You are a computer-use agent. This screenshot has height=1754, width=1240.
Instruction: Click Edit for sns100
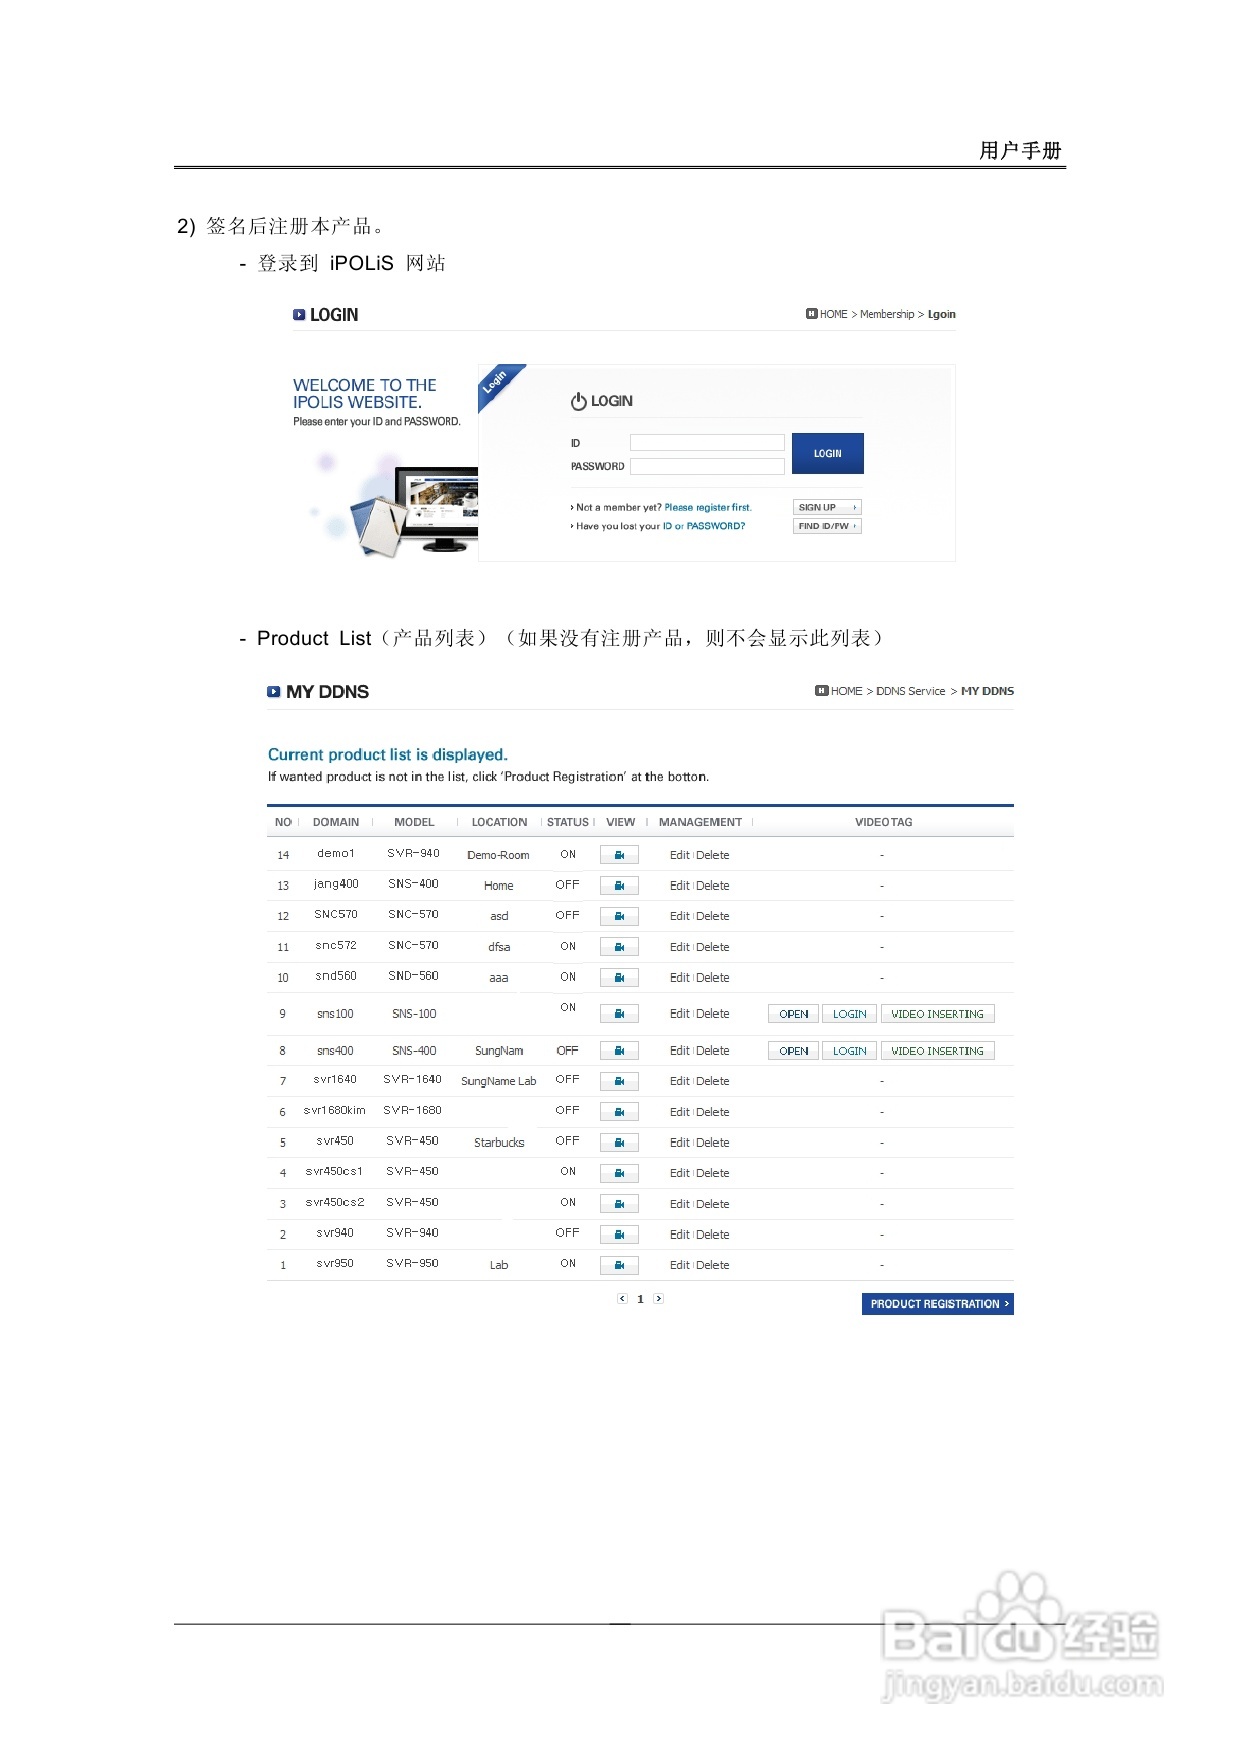coord(680,1014)
